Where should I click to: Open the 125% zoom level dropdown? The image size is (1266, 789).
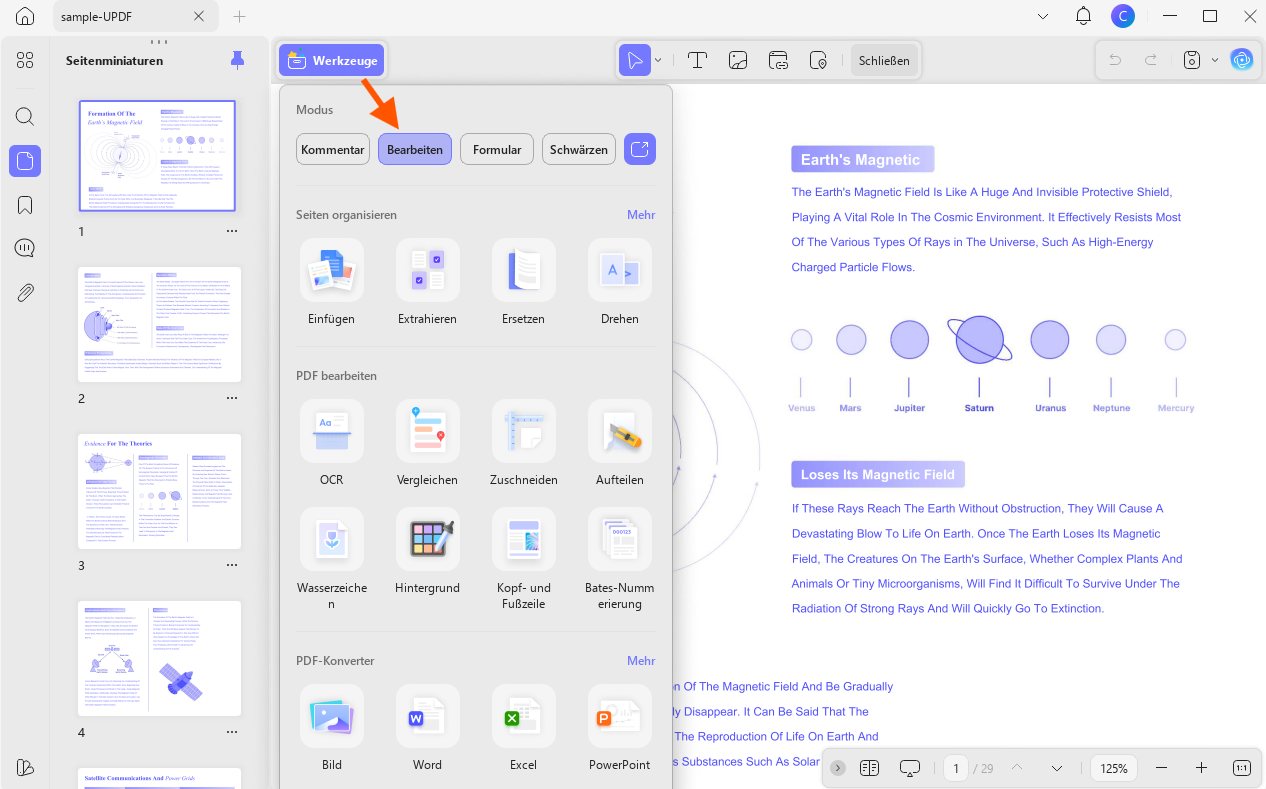1114,768
